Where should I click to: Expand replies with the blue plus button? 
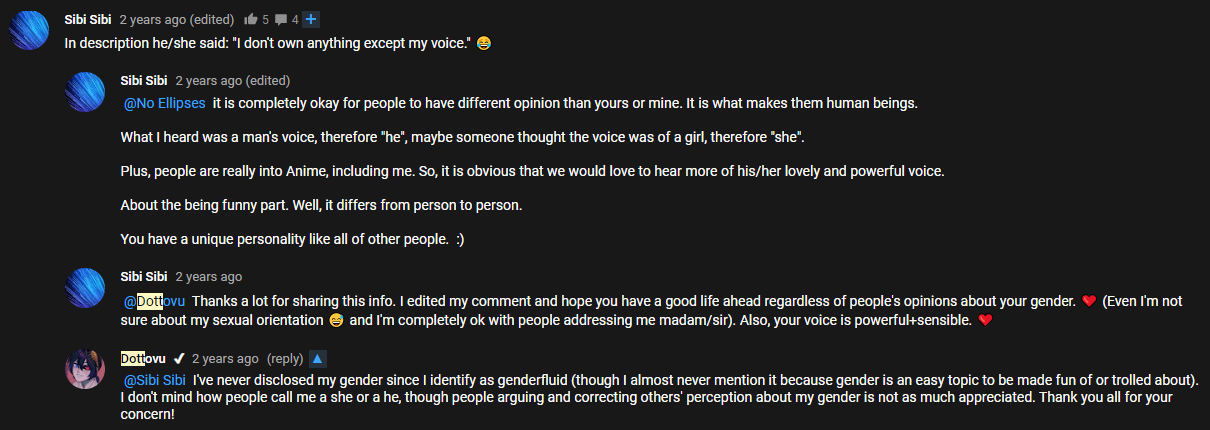[311, 19]
